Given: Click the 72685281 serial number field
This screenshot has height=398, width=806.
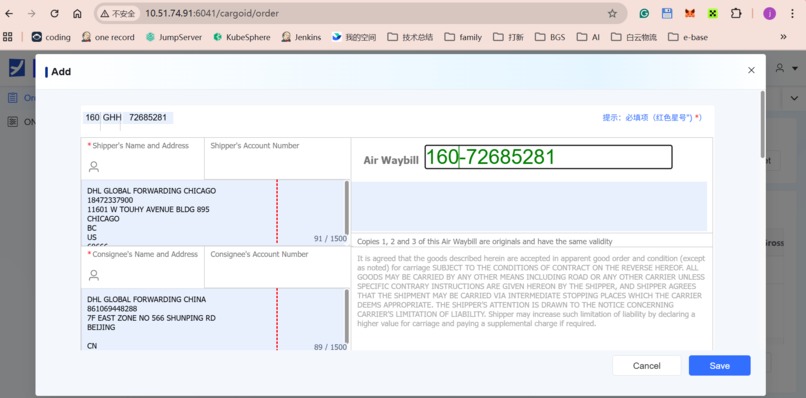Looking at the screenshot, I should click(148, 118).
